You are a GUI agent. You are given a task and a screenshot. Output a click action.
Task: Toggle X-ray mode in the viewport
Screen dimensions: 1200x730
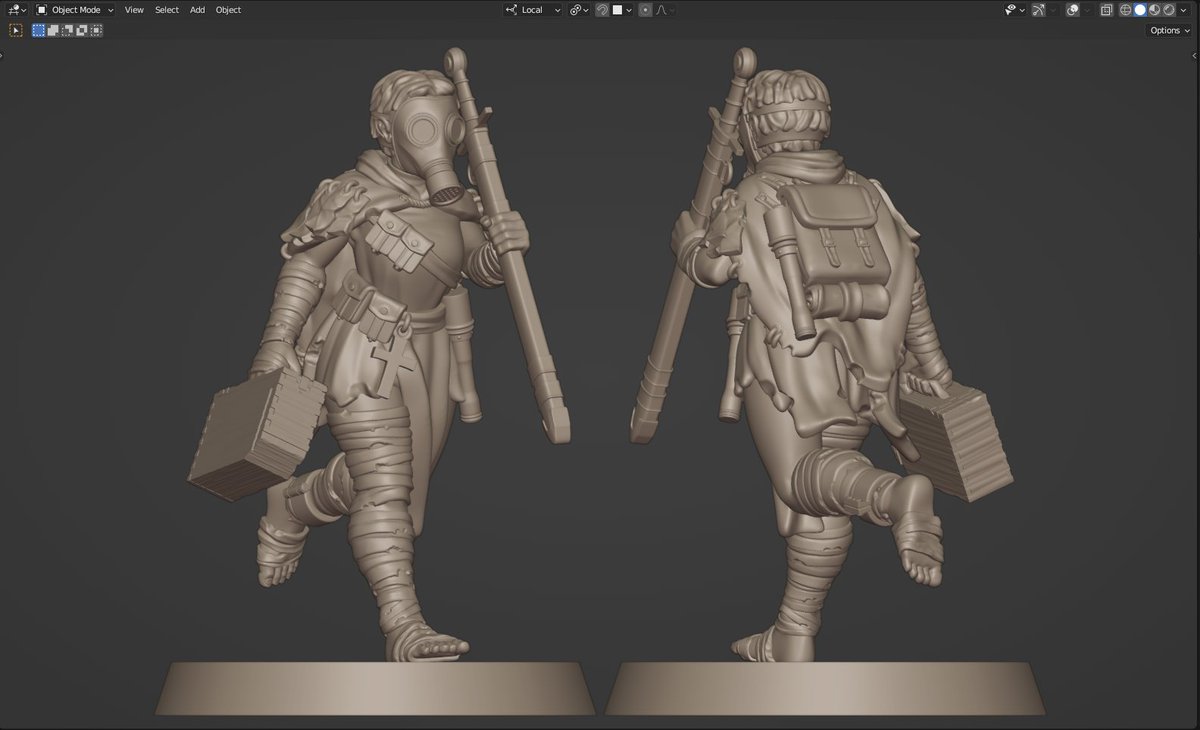click(1106, 9)
